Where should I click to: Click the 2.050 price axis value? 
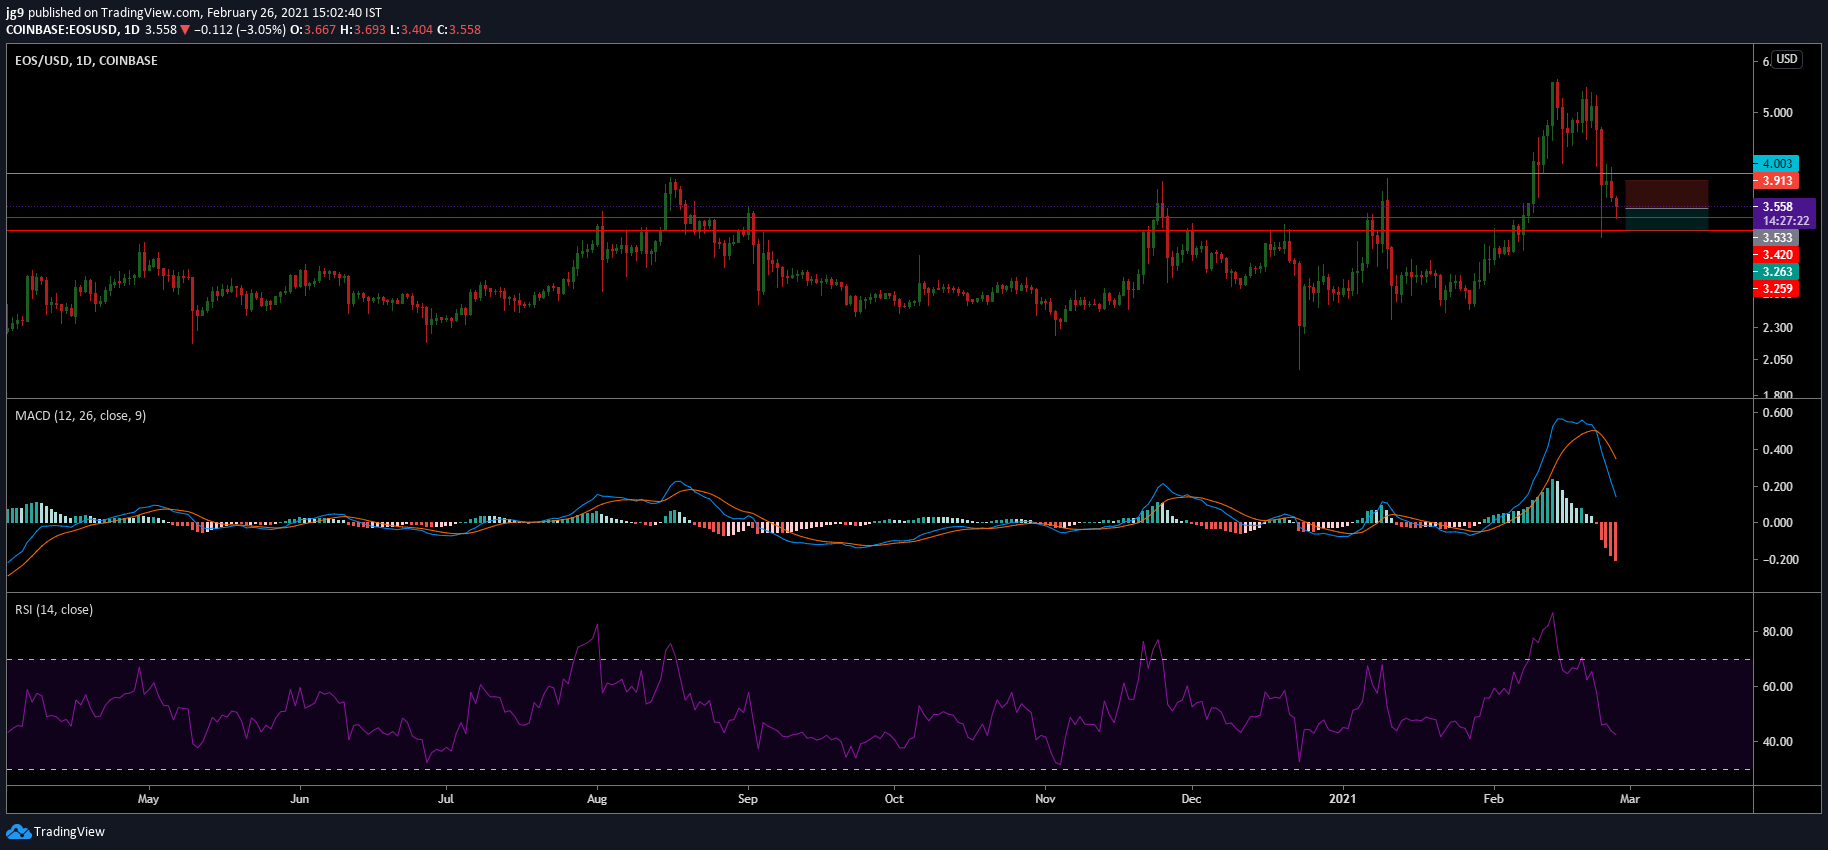[1777, 359]
